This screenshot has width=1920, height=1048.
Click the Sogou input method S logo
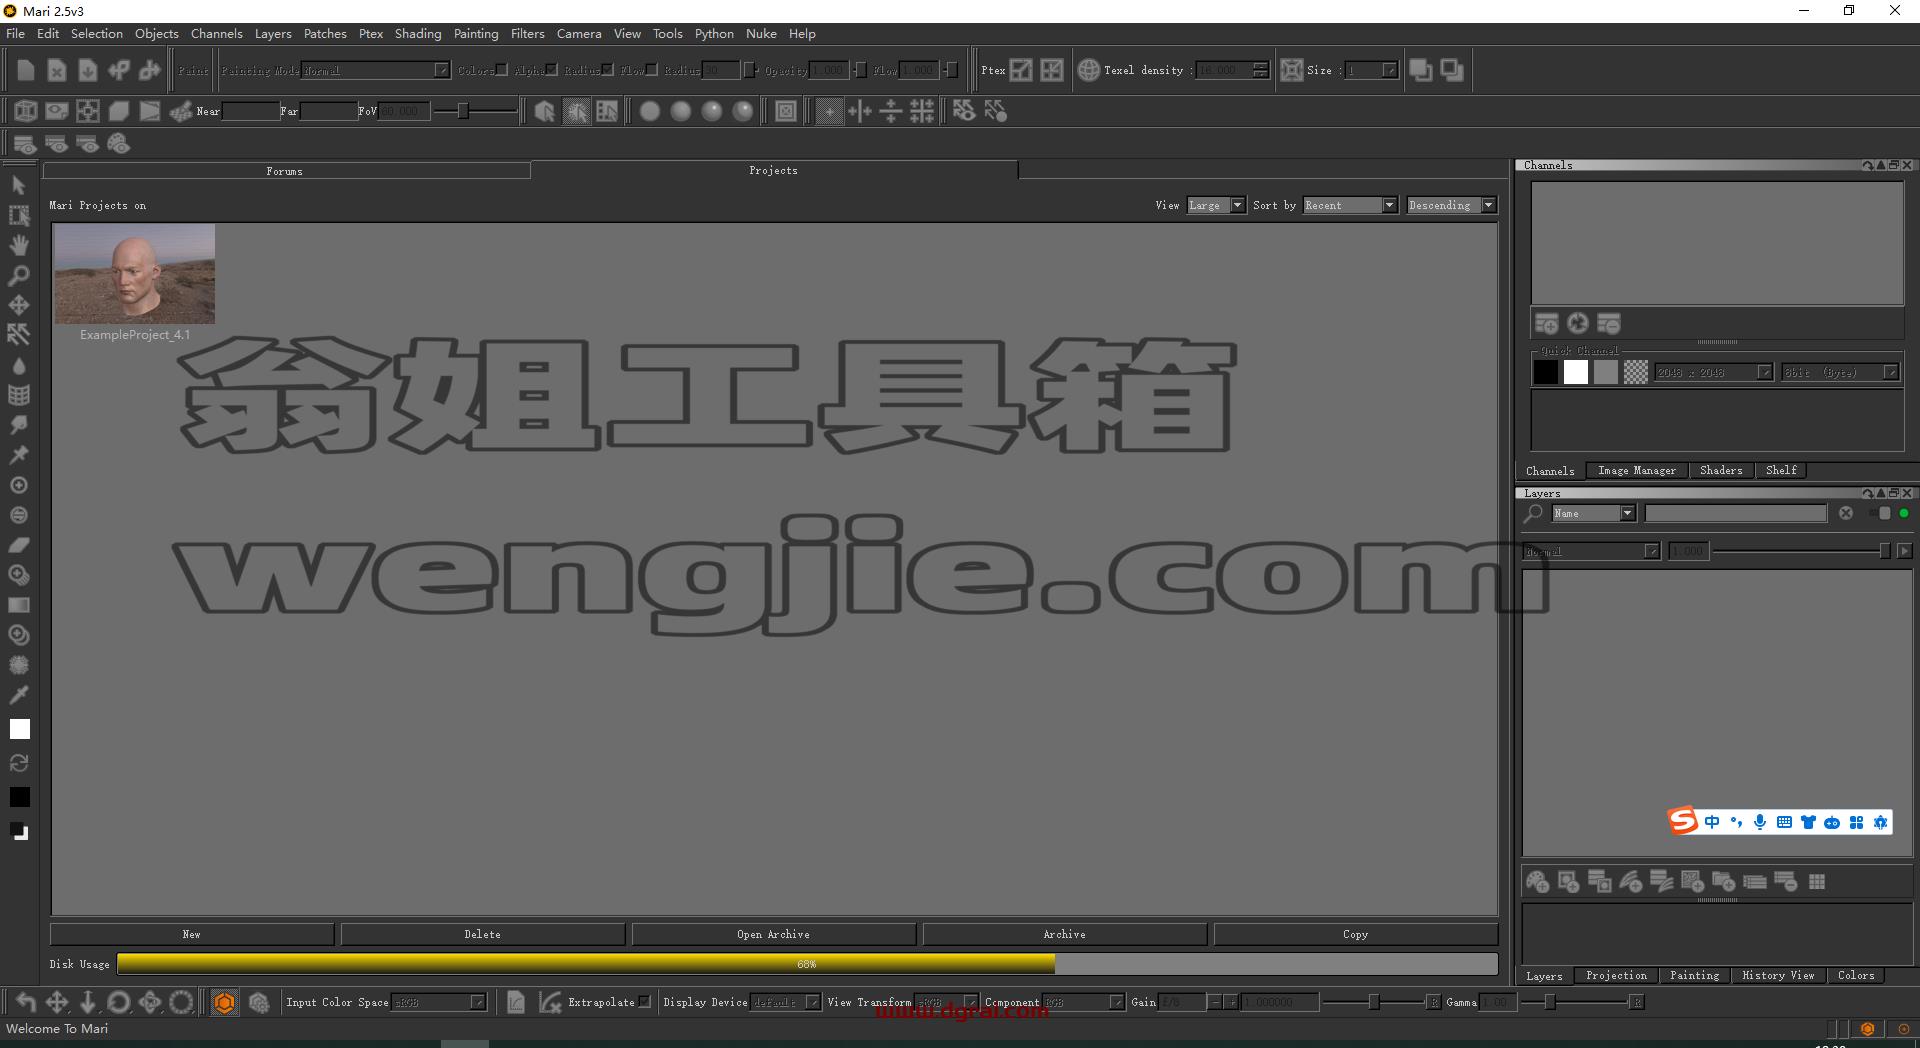coord(1683,821)
